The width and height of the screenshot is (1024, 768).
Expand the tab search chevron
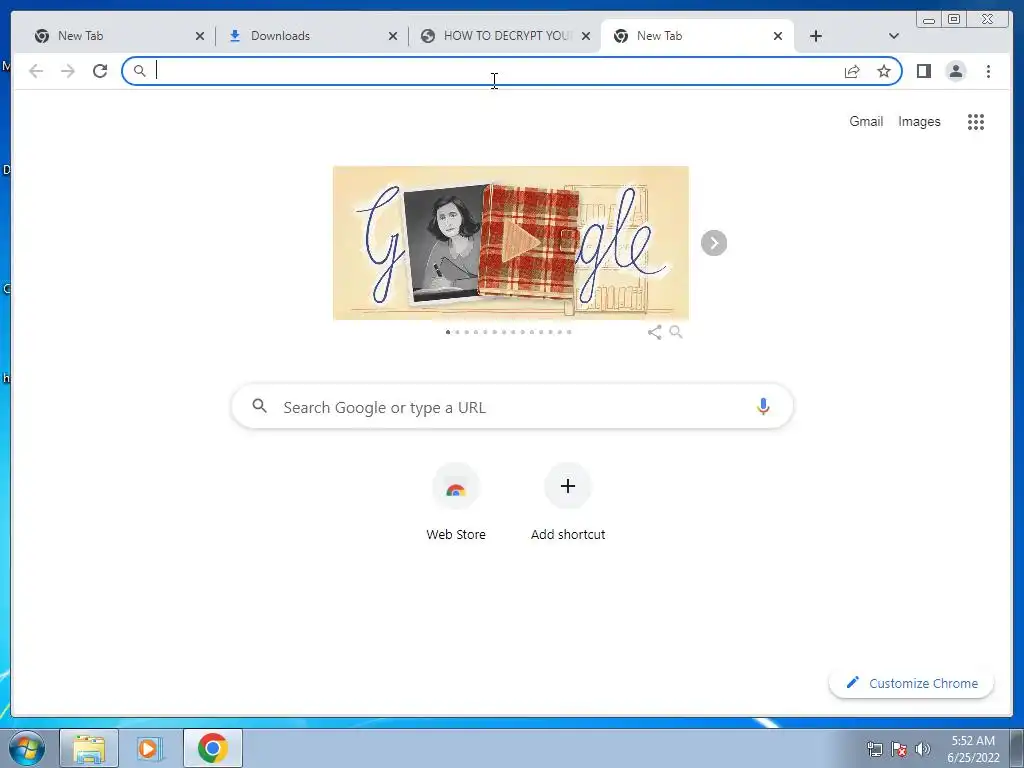pyautogui.click(x=893, y=36)
